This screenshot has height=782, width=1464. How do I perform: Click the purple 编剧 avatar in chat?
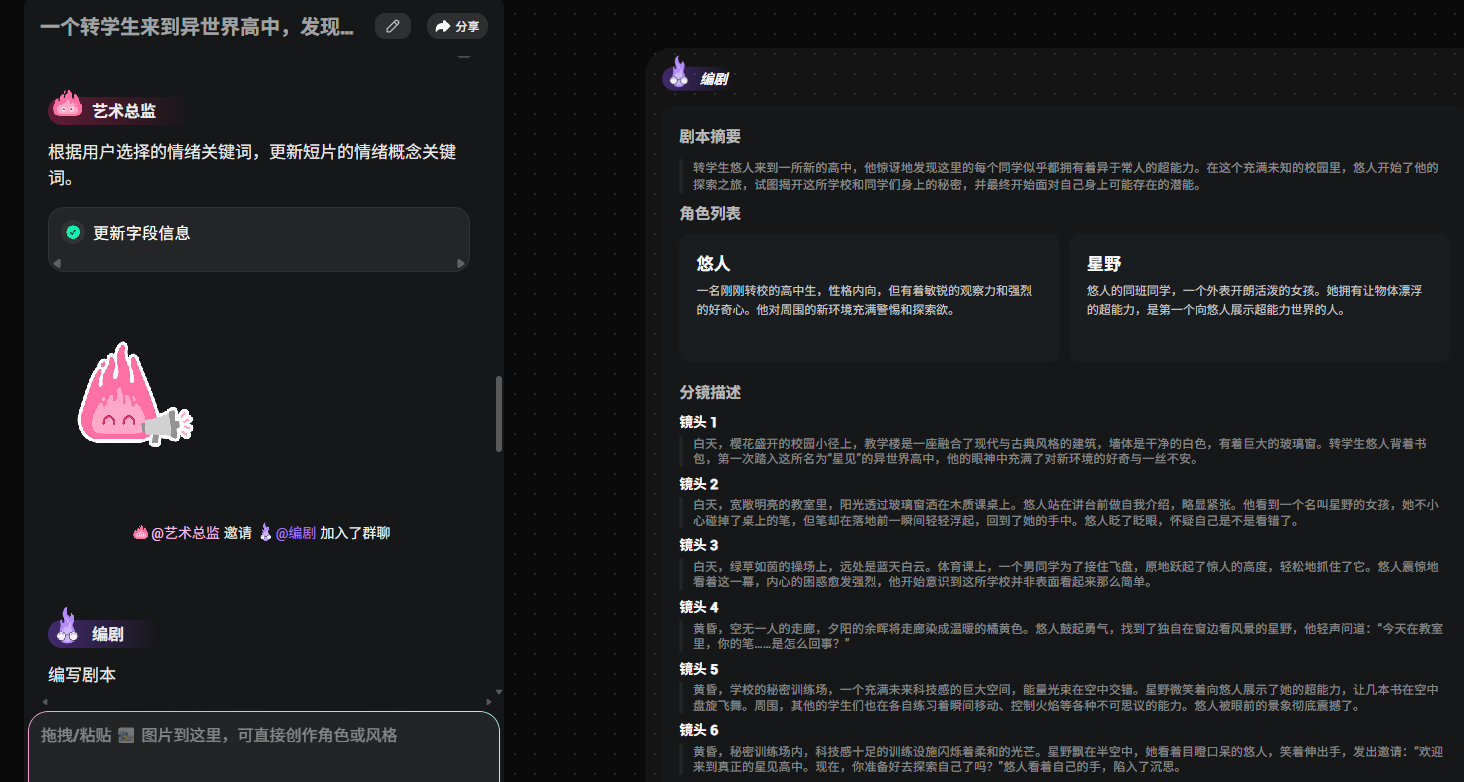pos(66,626)
